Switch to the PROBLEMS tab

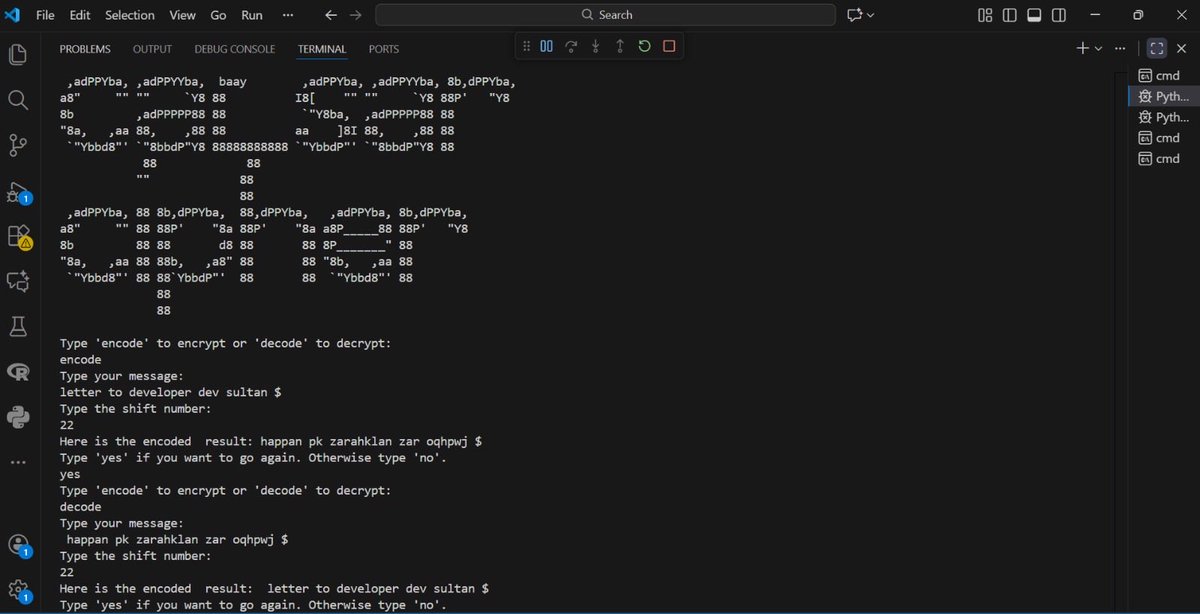tap(85, 49)
